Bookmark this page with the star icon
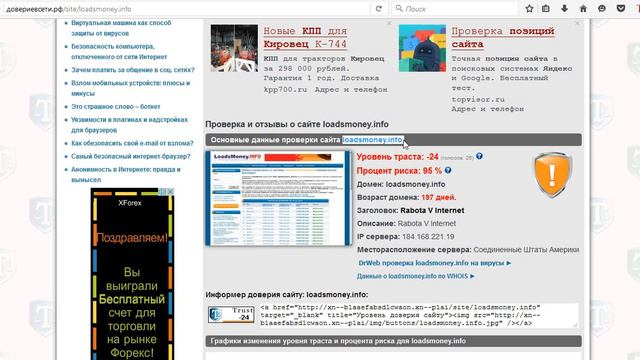 pos(529,9)
